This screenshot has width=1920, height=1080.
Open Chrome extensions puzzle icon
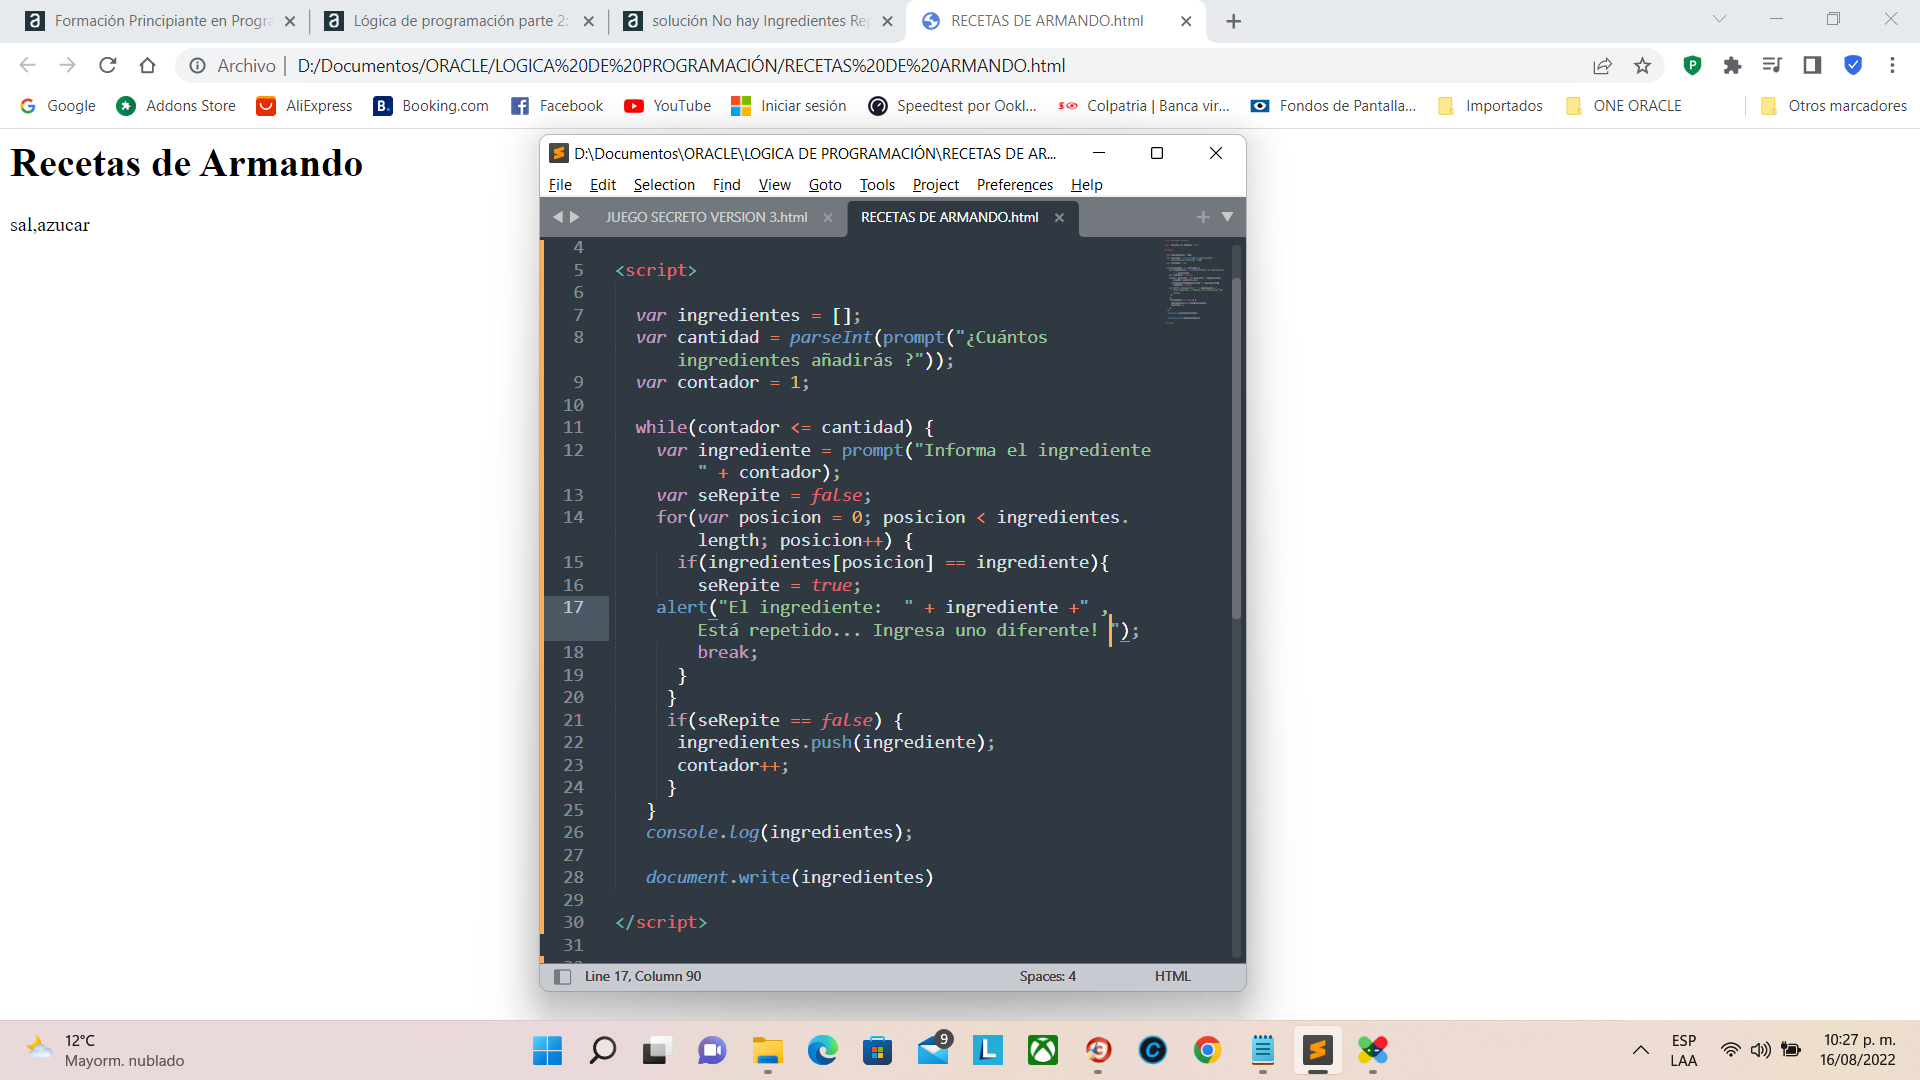(1732, 66)
